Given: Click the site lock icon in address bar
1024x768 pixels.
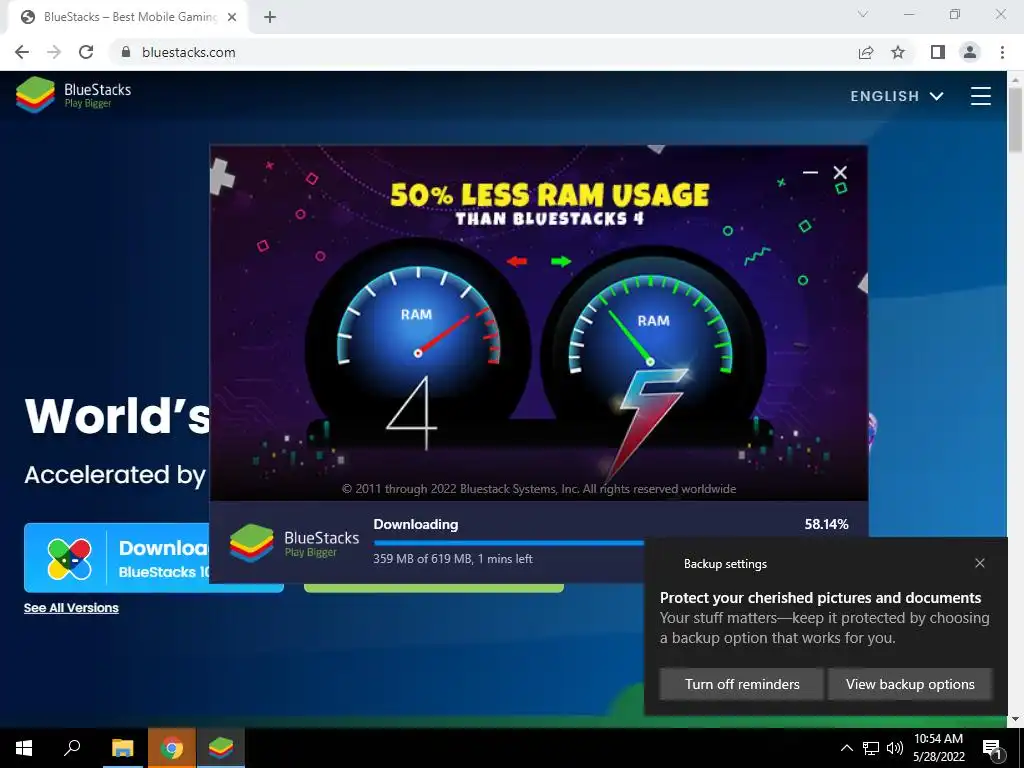Looking at the screenshot, I should [x=126, y=52].
